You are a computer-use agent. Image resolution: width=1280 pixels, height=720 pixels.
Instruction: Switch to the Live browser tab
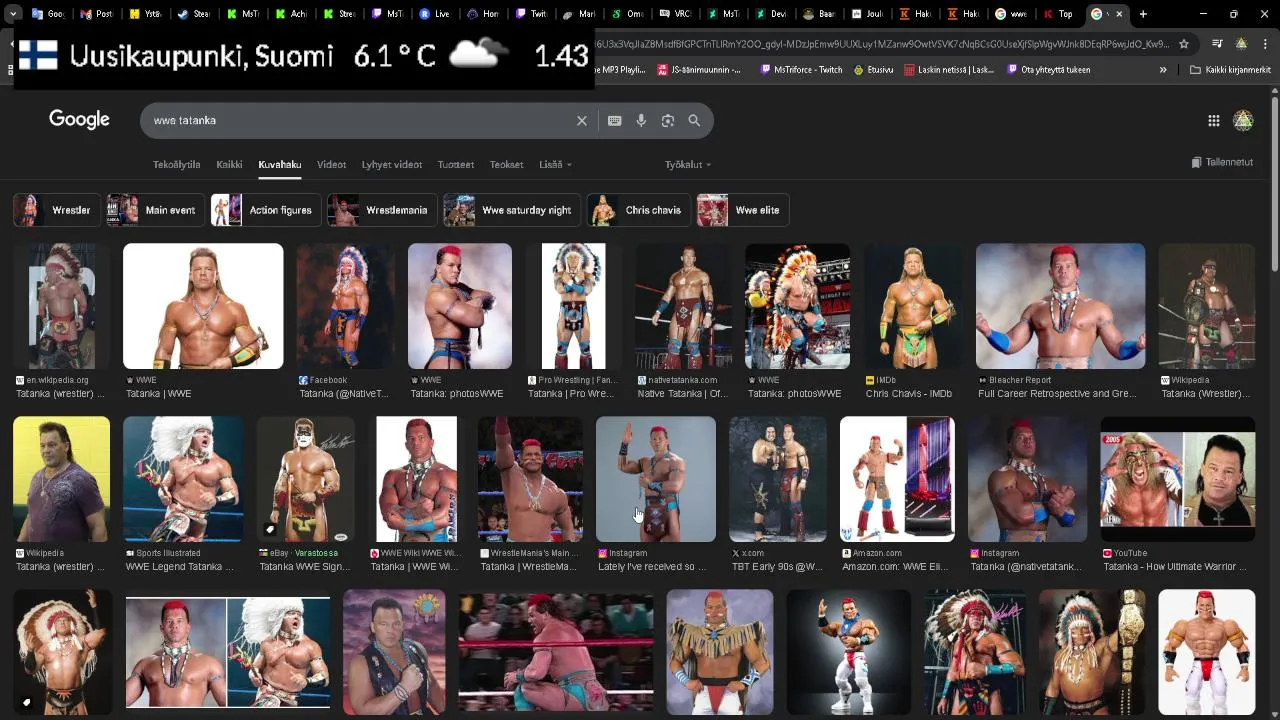click(434, 14)
